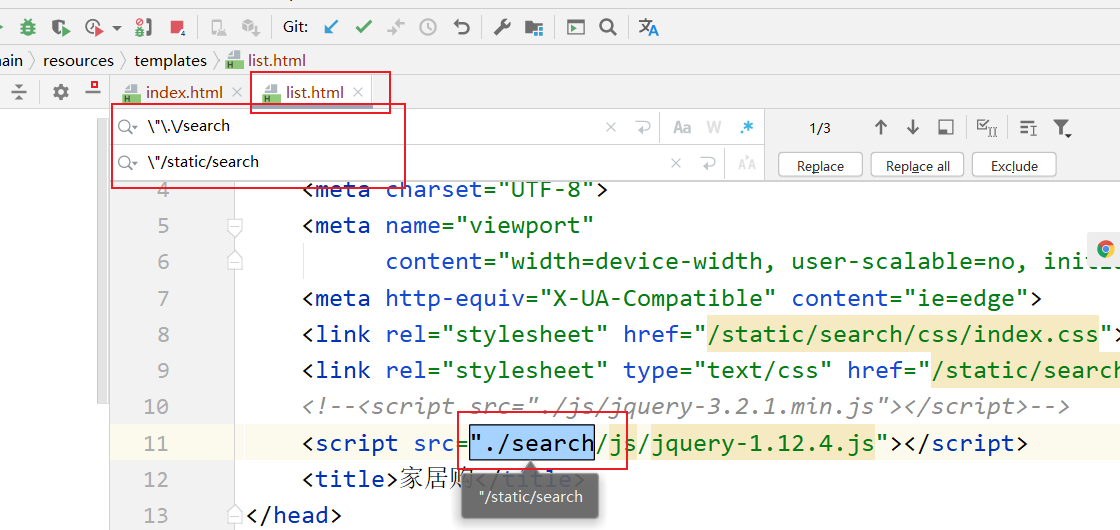
Task: Toggle Words (W) match option
Action: [714, 127]
